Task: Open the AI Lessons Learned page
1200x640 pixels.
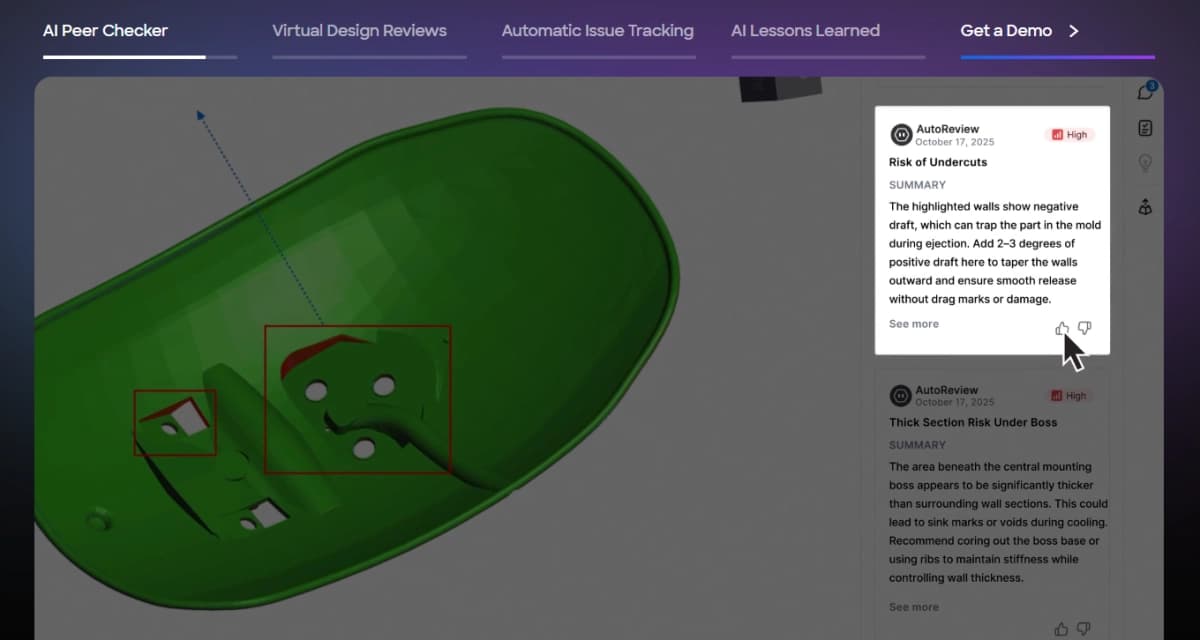Action: [x=806, y=30]
